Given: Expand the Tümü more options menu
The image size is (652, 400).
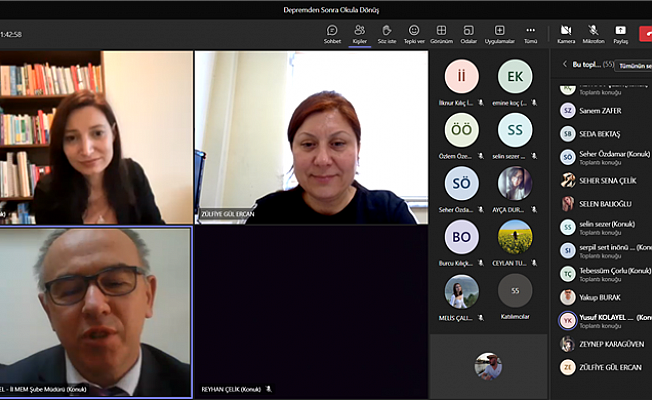Looking at the screenshot, I should point(531,33).
